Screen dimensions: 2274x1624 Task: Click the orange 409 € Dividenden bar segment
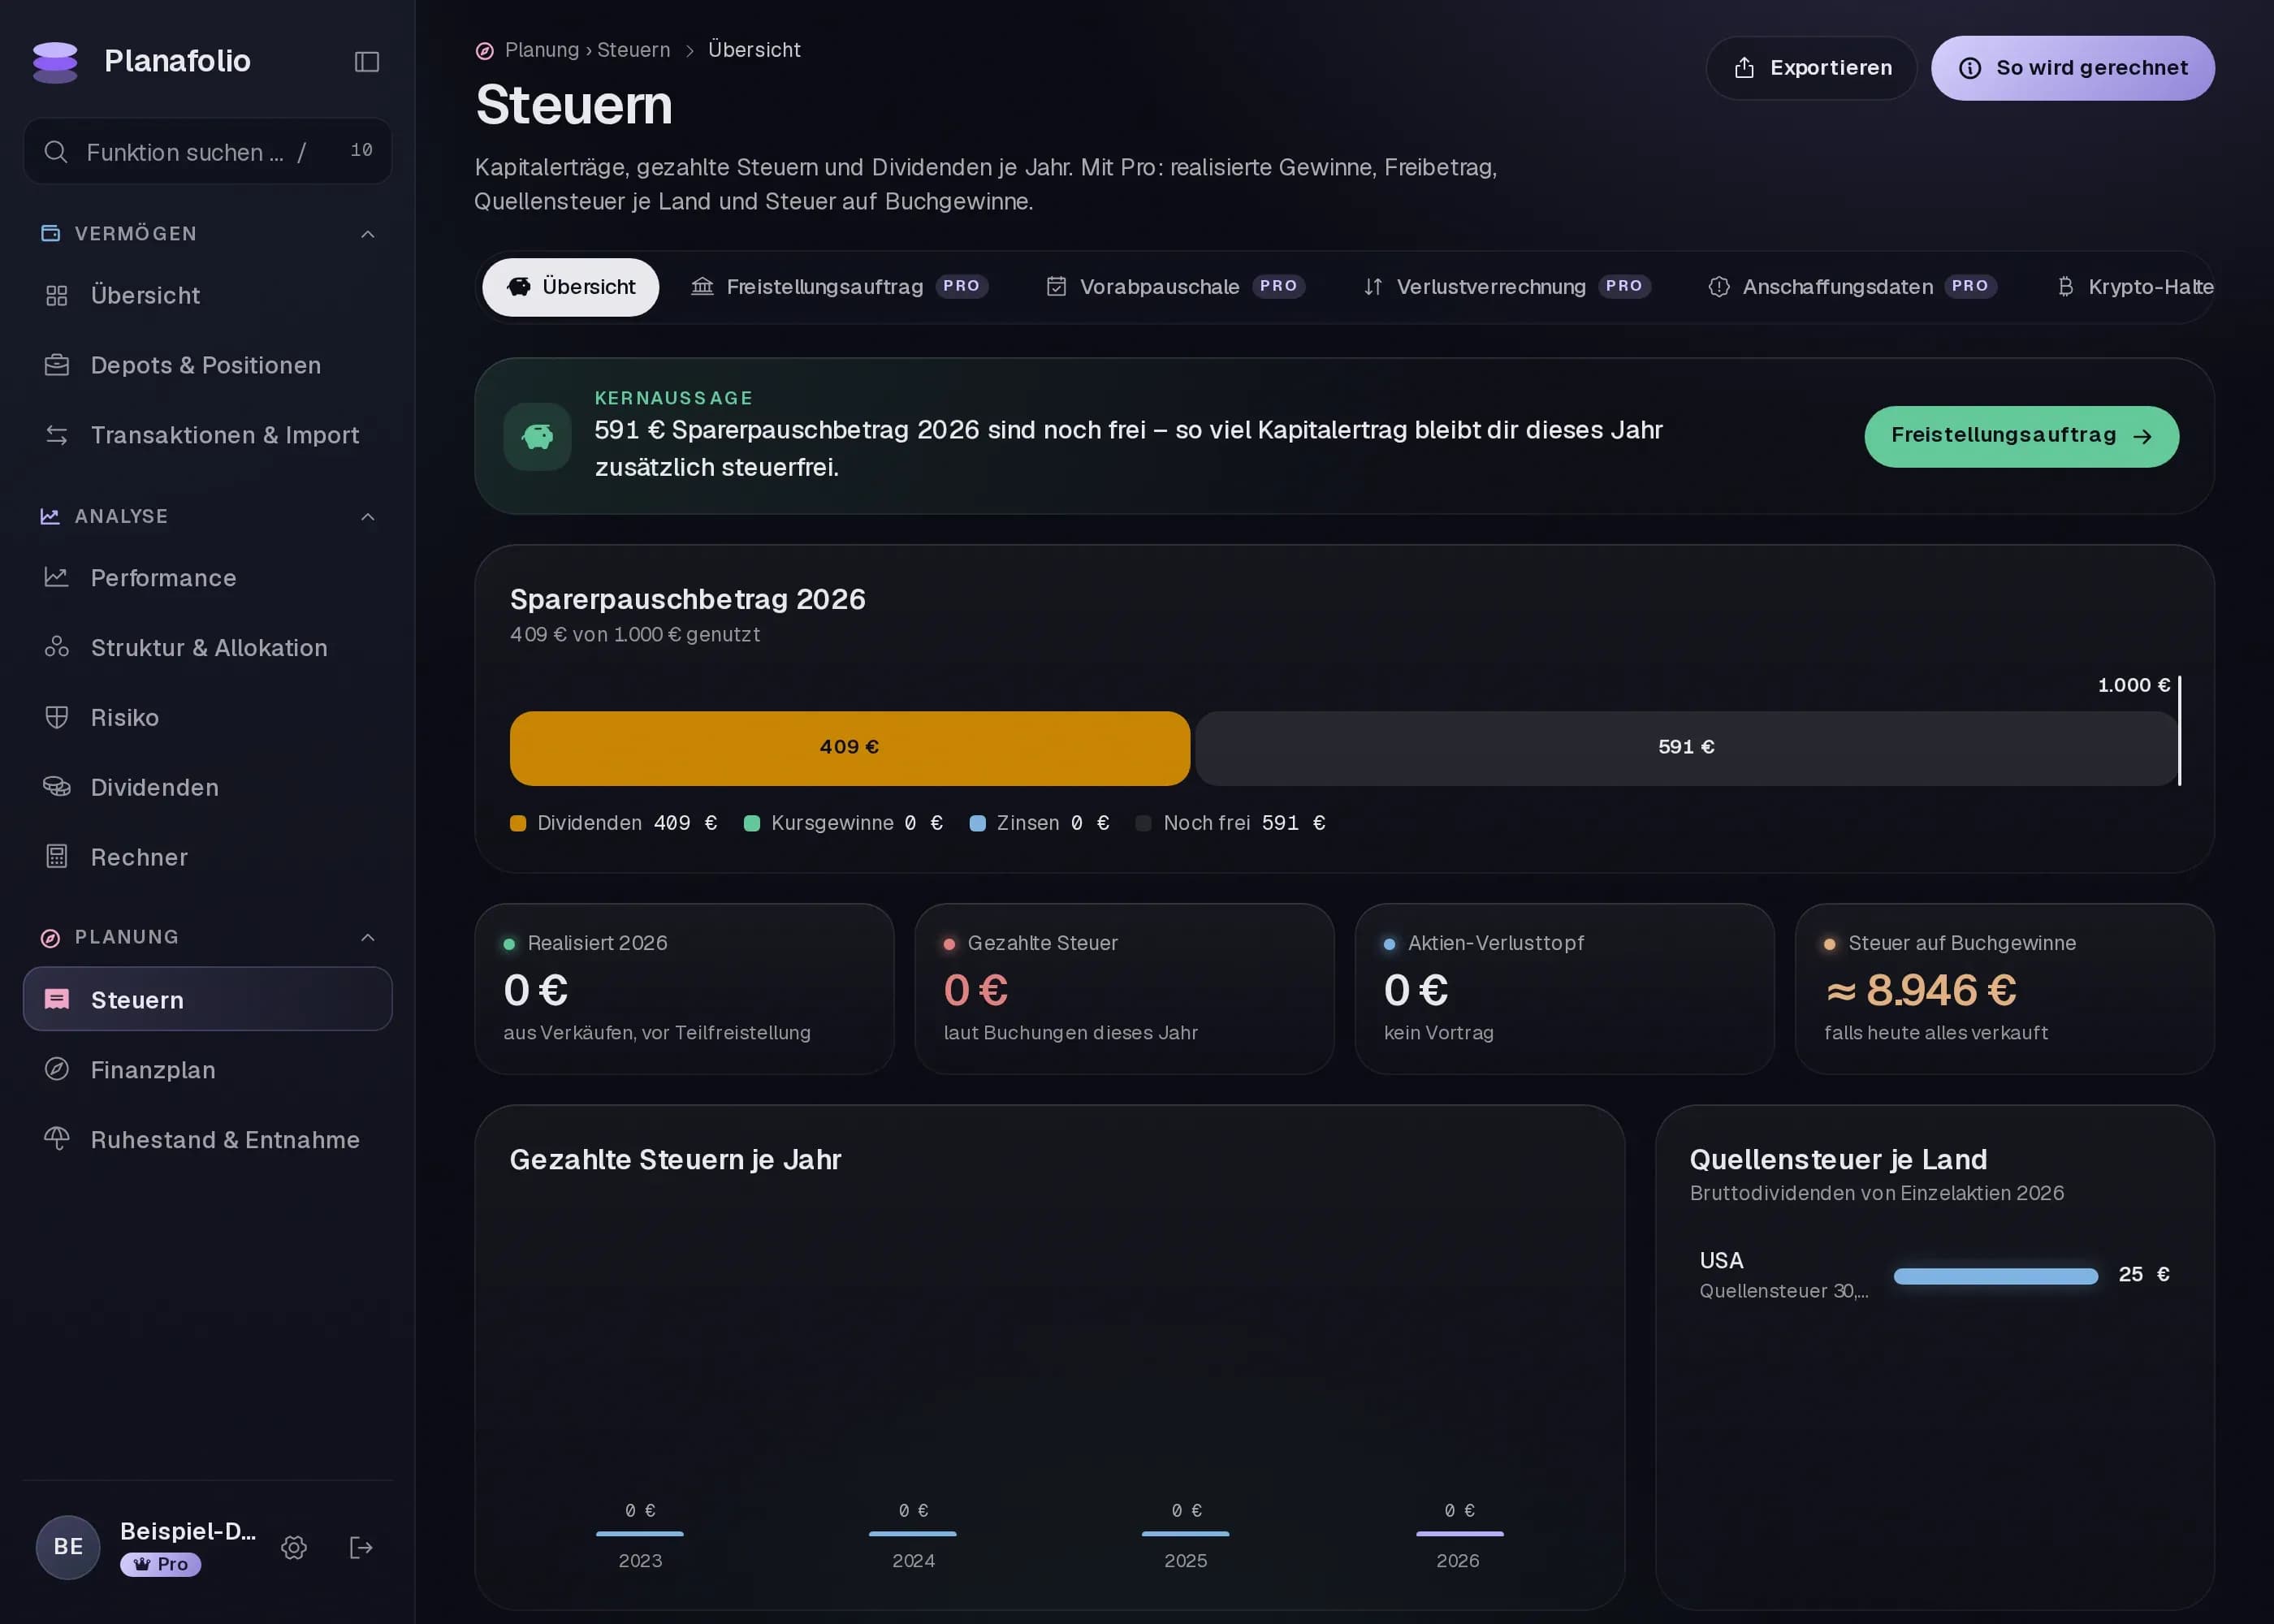click(849, 747)
